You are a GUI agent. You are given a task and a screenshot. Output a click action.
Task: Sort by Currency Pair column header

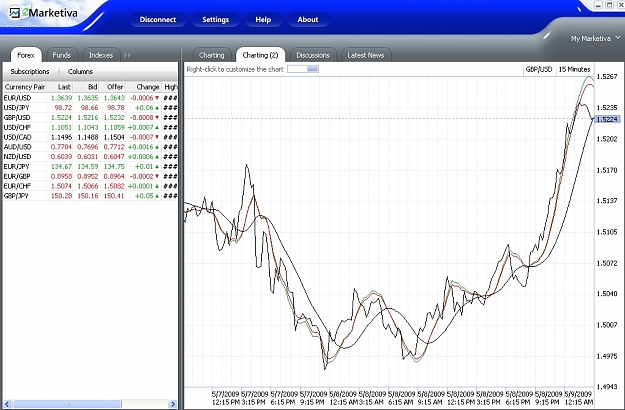(25, 87)
